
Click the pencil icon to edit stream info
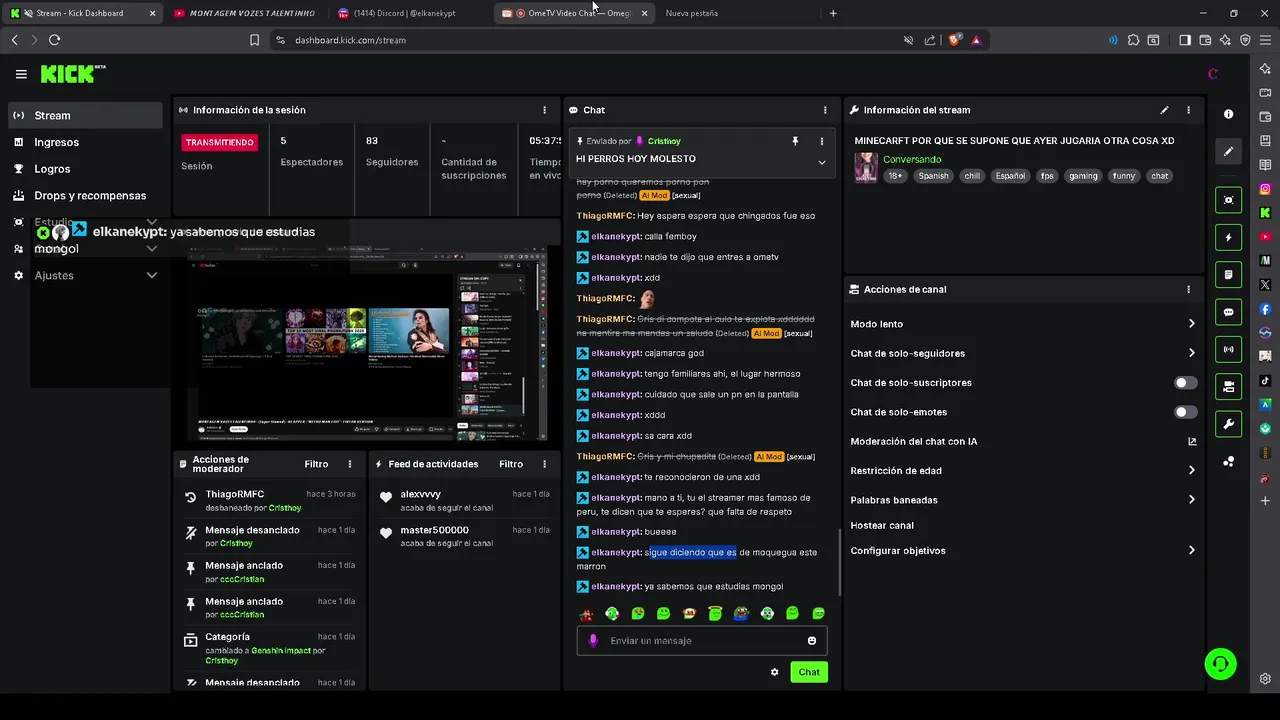1164,110
